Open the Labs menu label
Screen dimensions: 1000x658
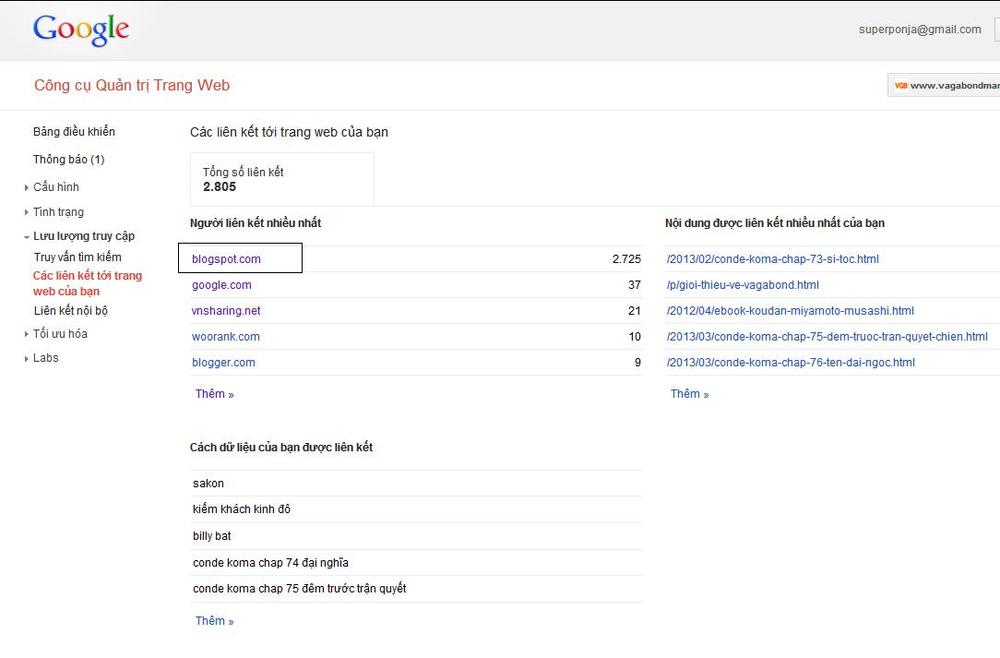[x=46, y=358]
